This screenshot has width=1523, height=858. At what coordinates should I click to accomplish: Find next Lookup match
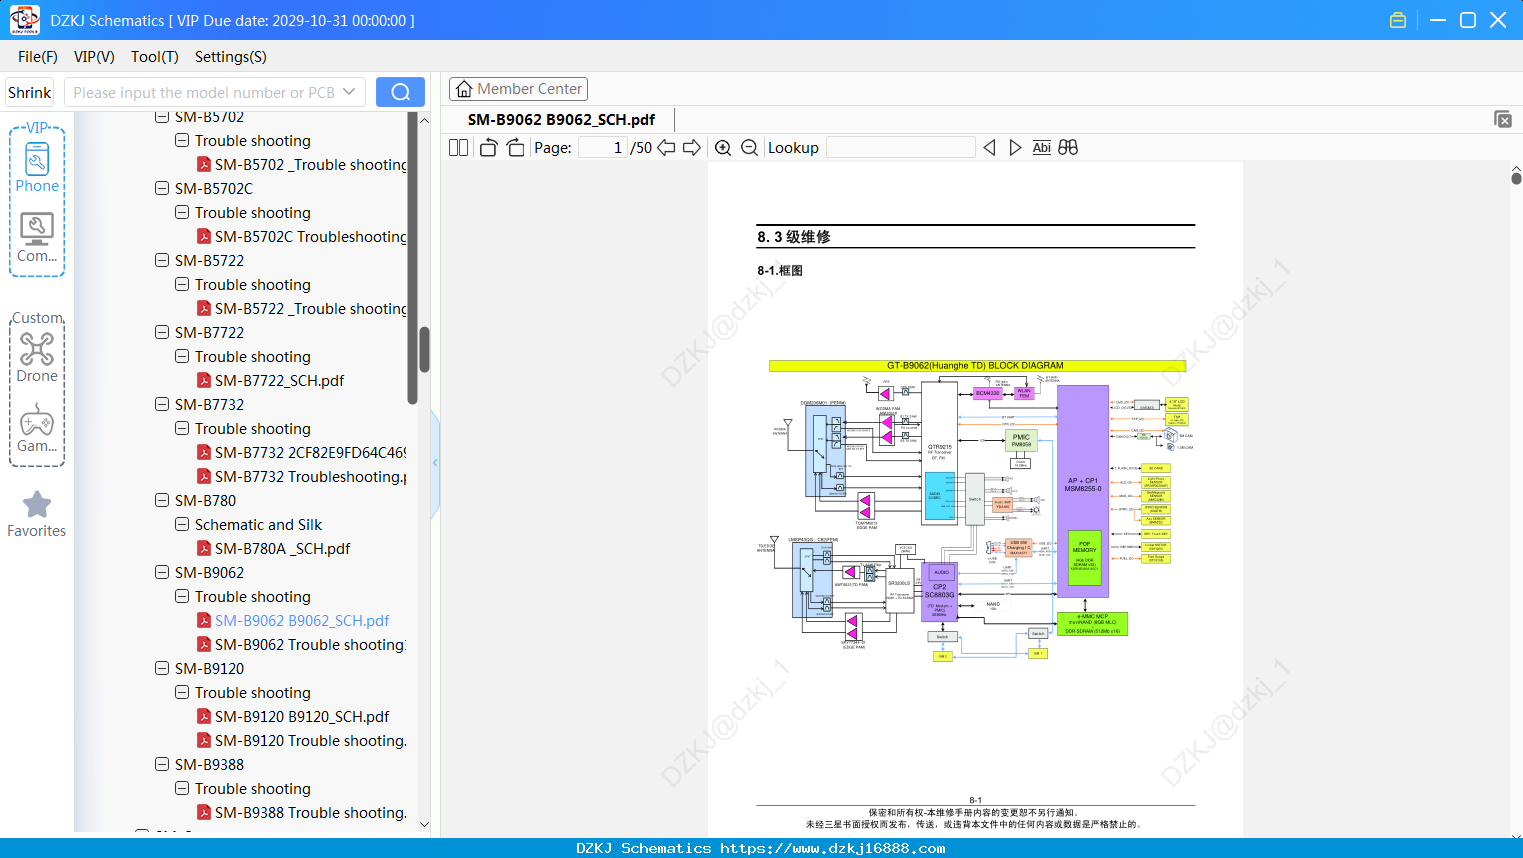[1015, 148]
